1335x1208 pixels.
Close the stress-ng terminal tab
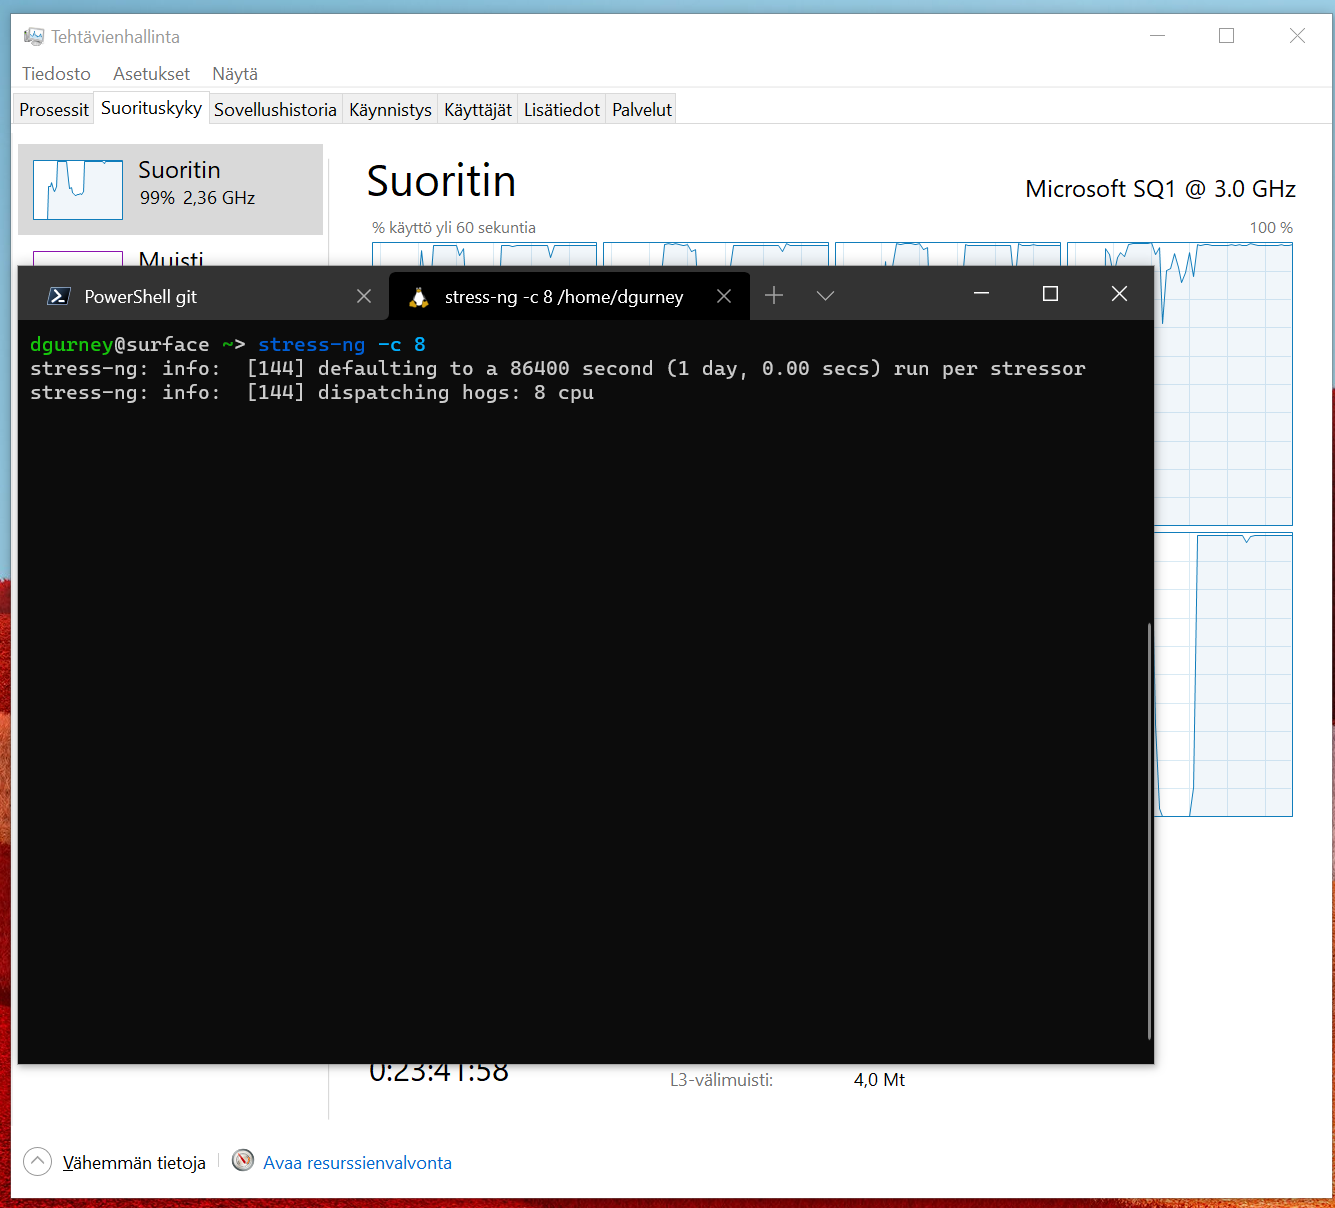tap(723, 295)
